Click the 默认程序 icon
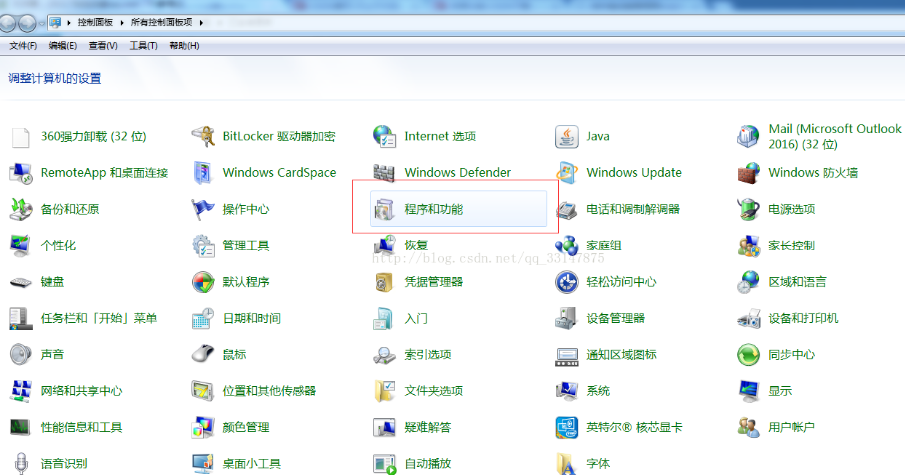Image resolution: width=905 pixels, height=475 pixels. click(203, 282)
